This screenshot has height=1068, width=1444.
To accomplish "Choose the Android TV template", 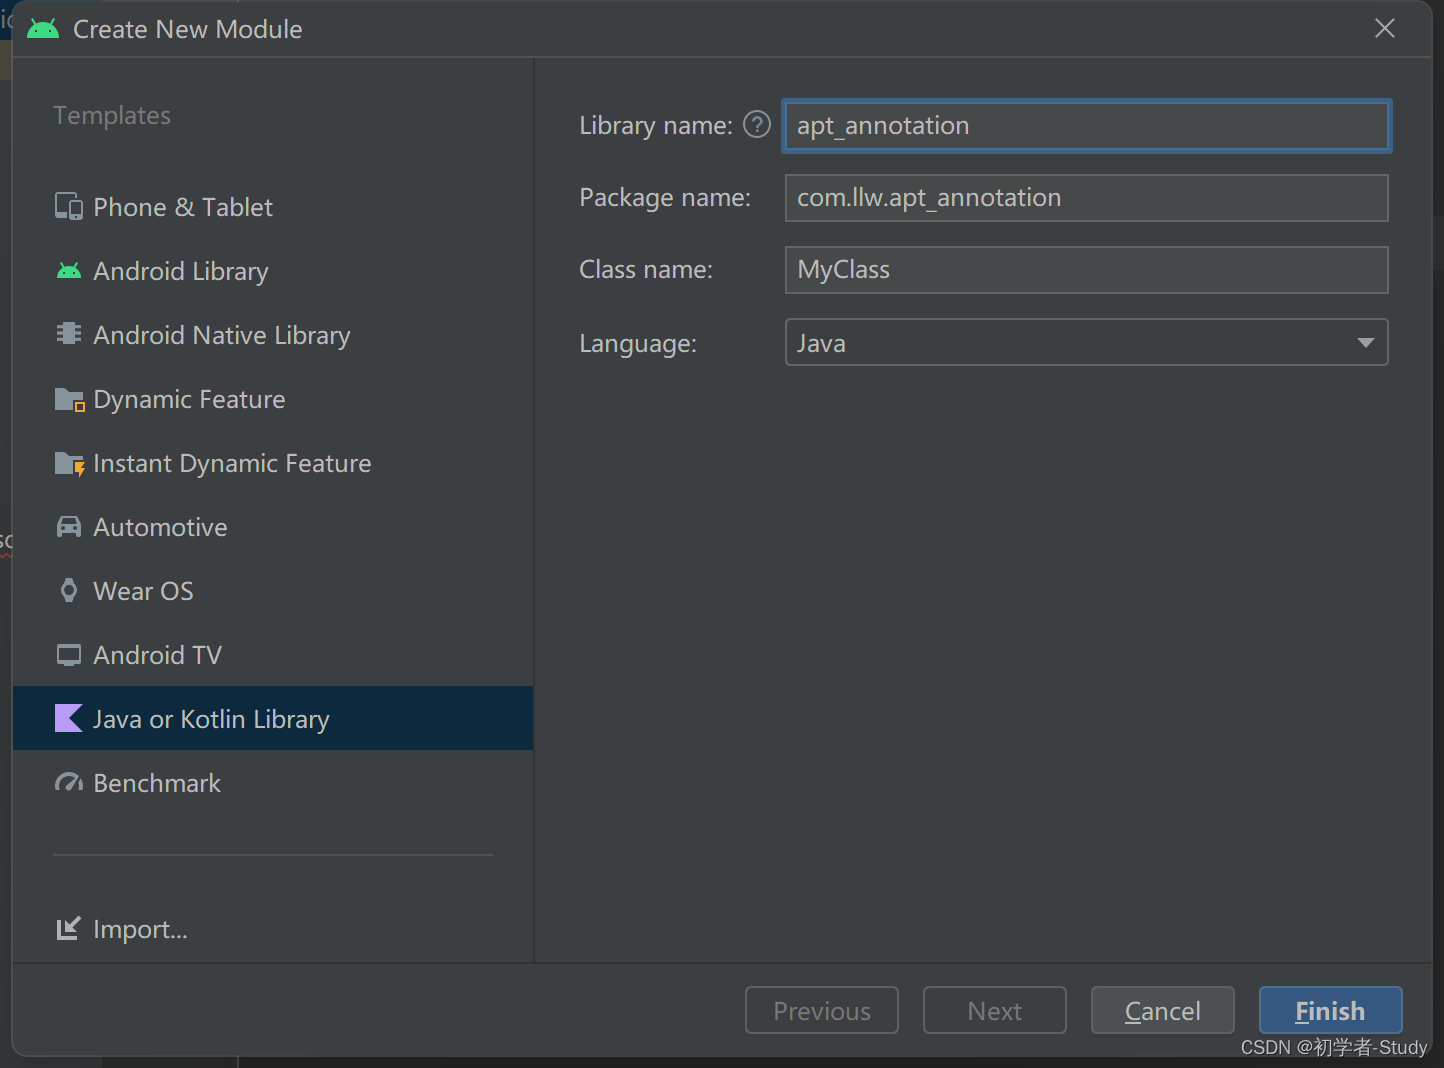I will [273, 655].
